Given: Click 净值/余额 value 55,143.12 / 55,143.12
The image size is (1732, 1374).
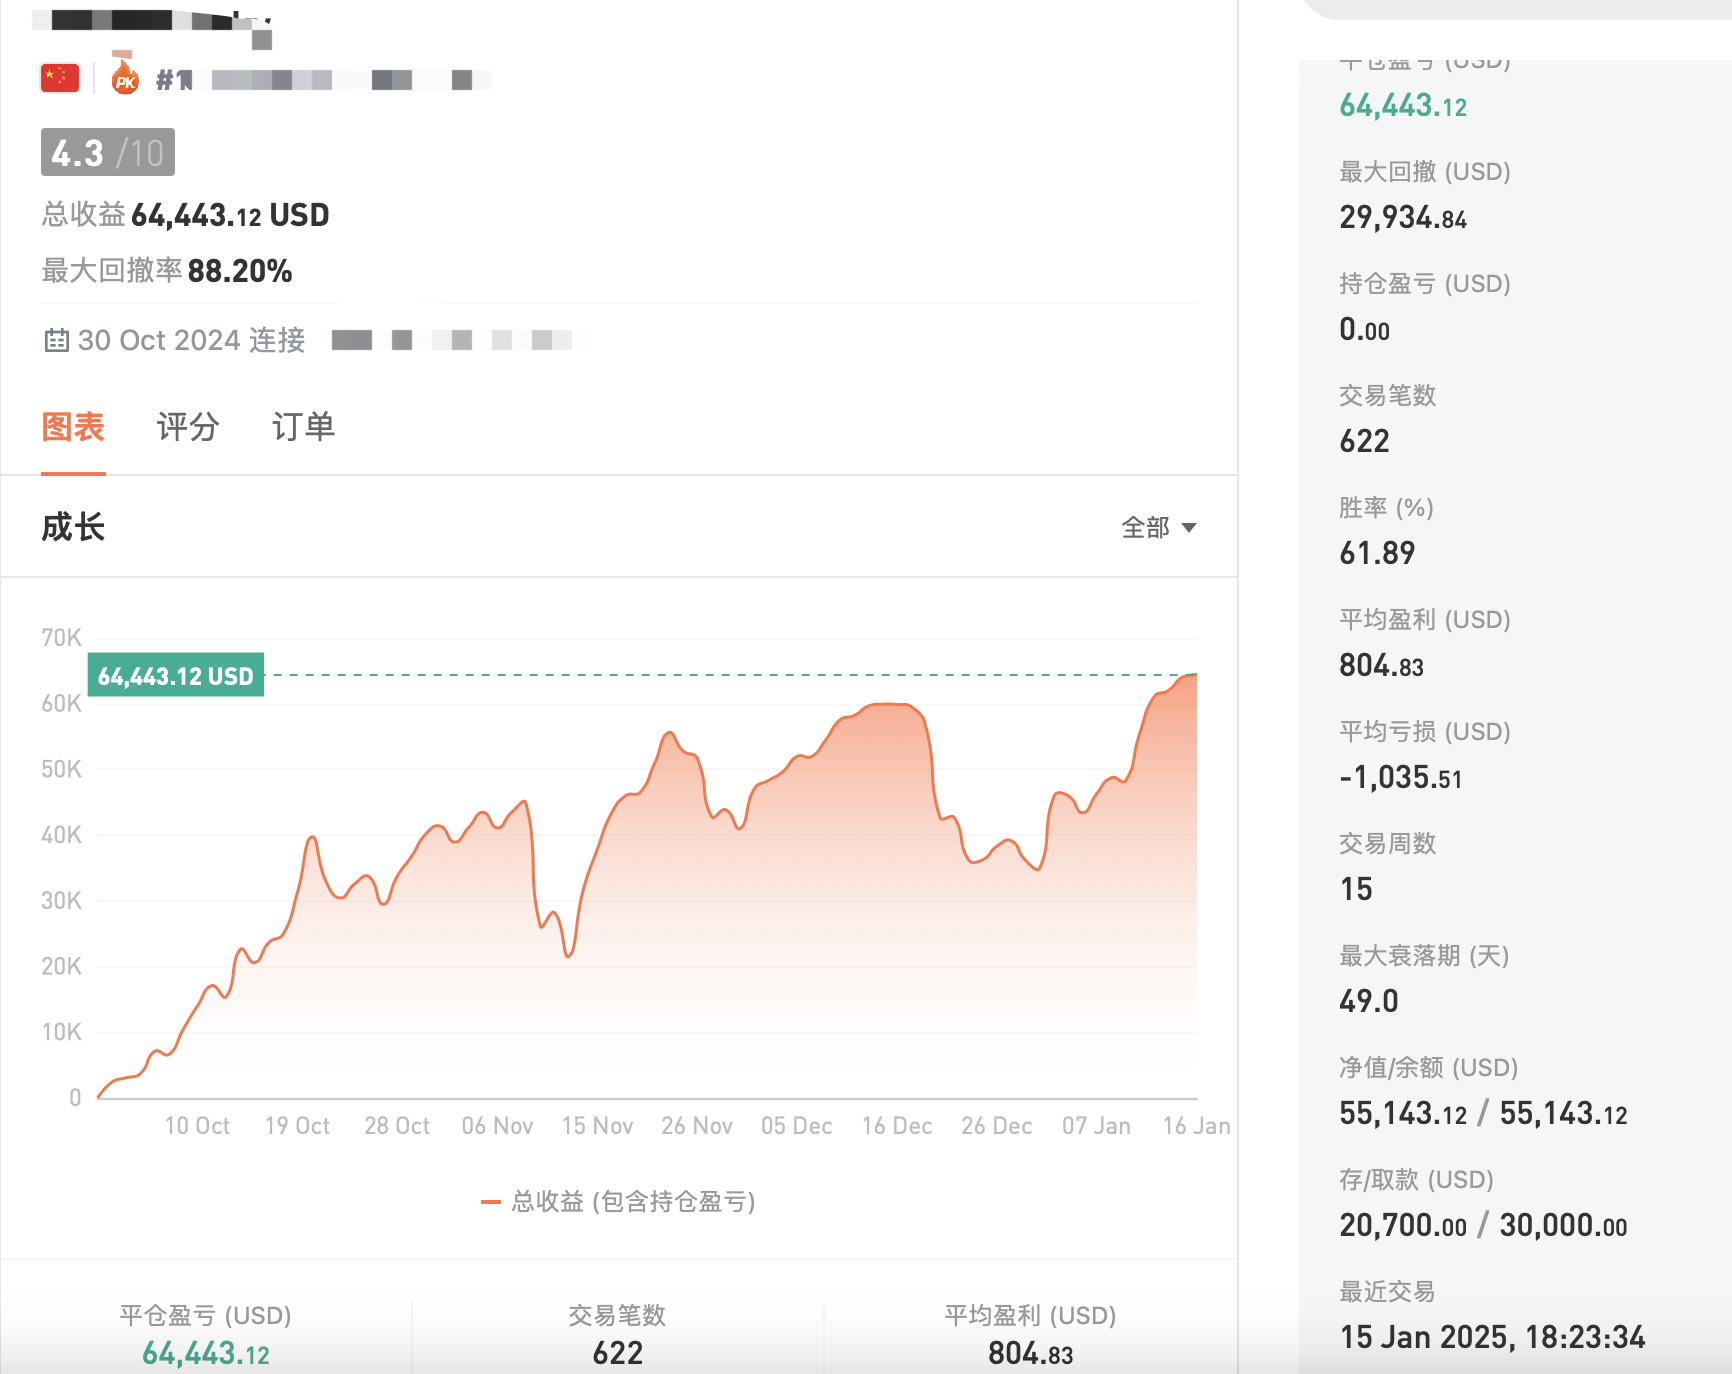Looking at the screenshot, I should click(1483, 1113).
